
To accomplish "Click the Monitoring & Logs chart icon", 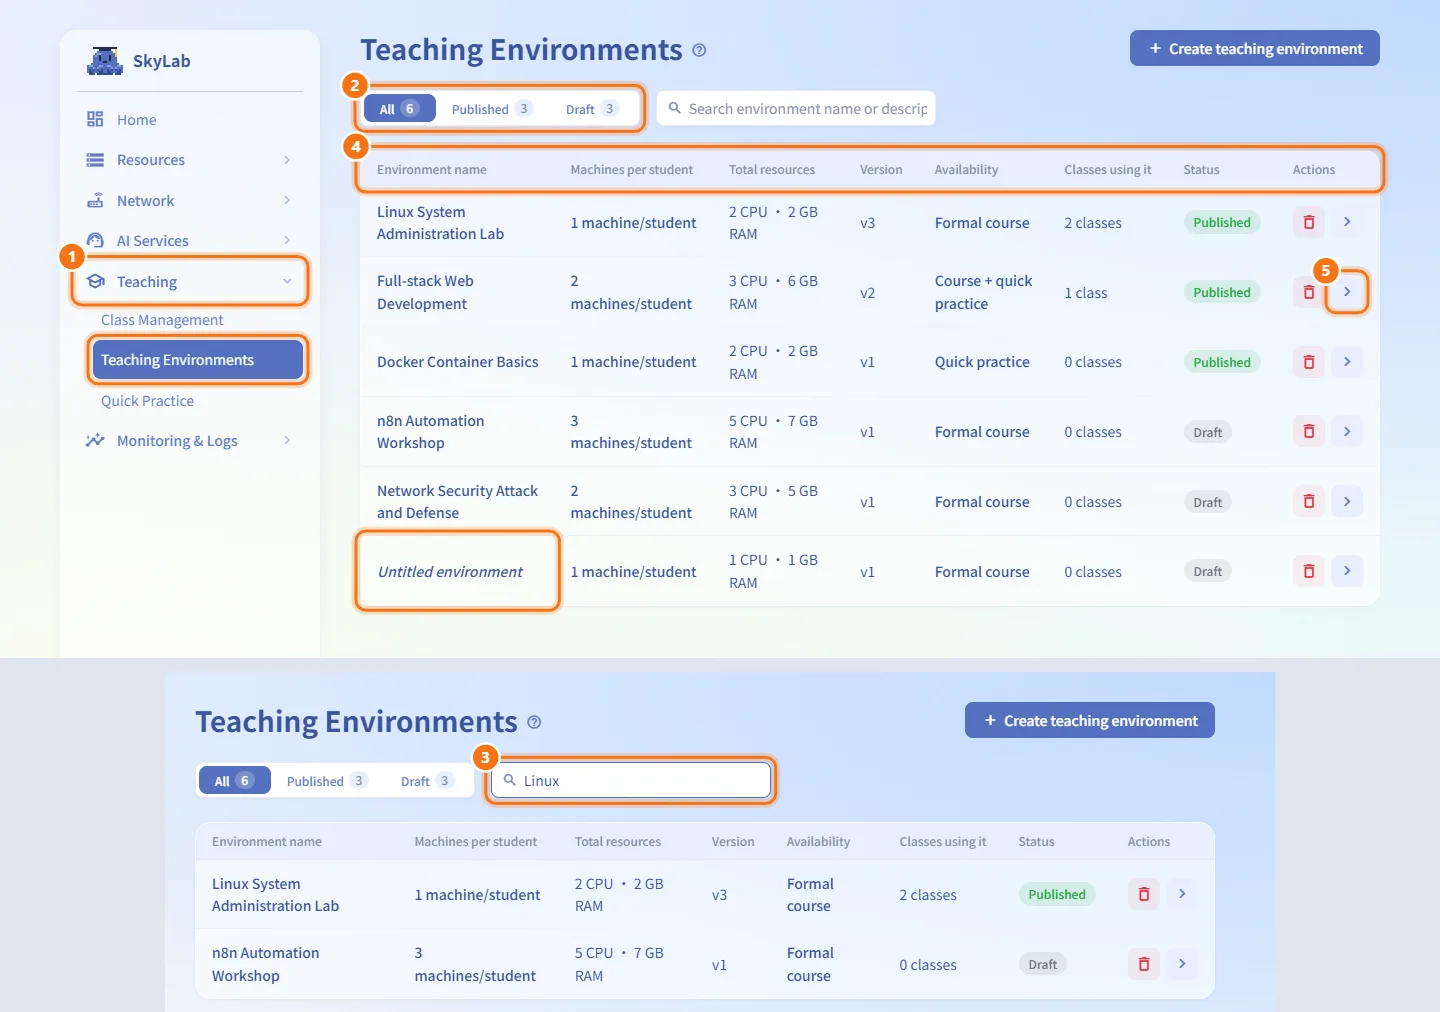I will pos(95,440).
